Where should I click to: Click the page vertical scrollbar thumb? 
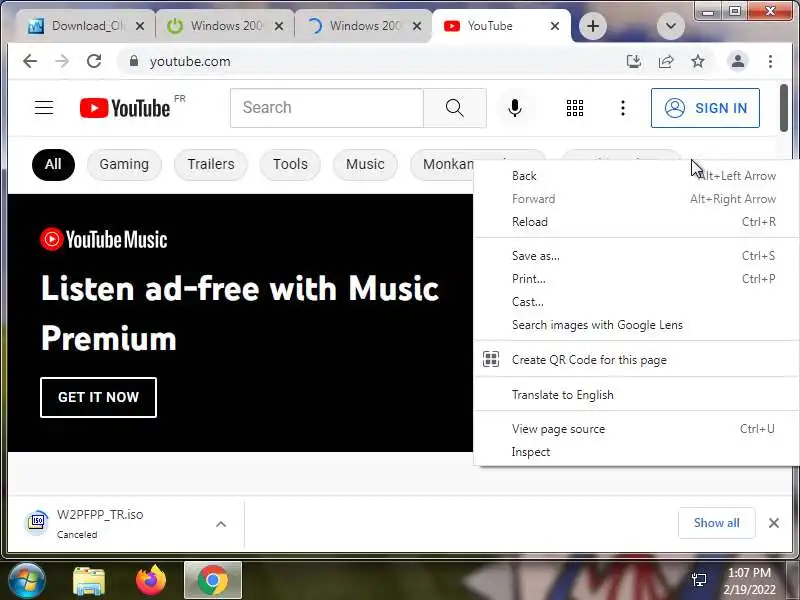click(784, 108)
